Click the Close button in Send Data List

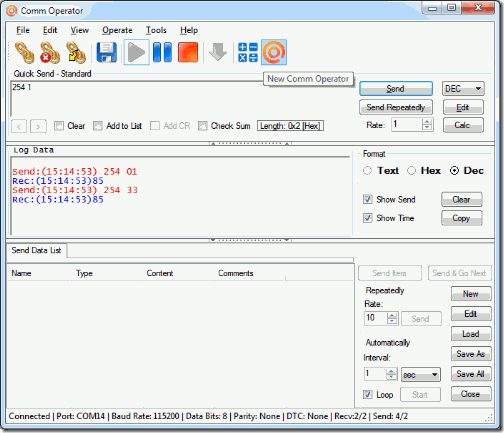click(471, 394)
